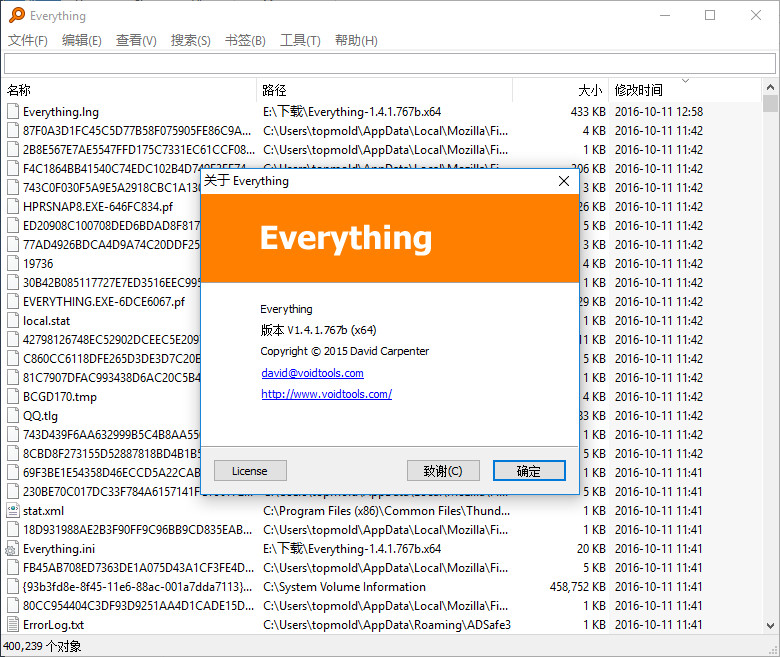Select the local.stat file name
The image size is (780, 657).
tap(46, 321)
